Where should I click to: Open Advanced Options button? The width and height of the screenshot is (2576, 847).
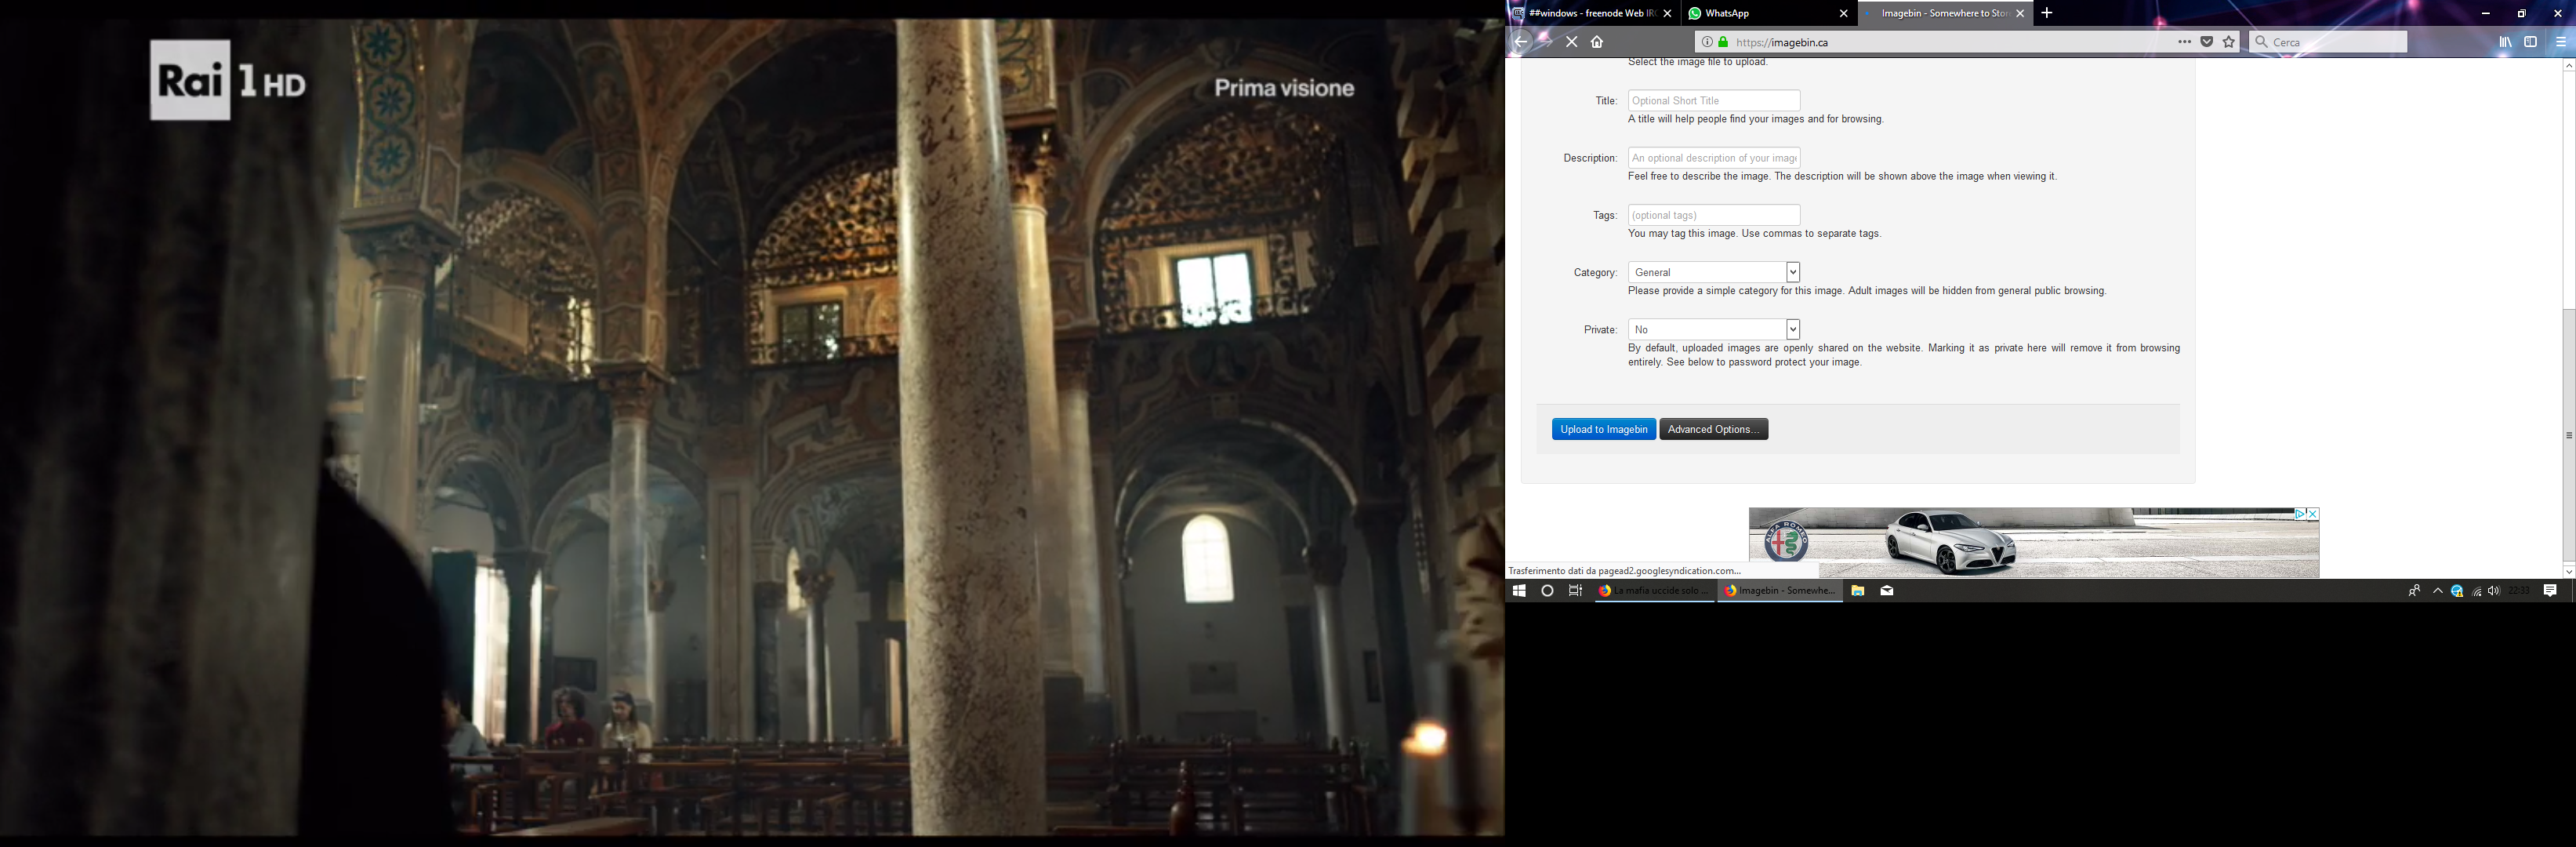point(1713,429)
